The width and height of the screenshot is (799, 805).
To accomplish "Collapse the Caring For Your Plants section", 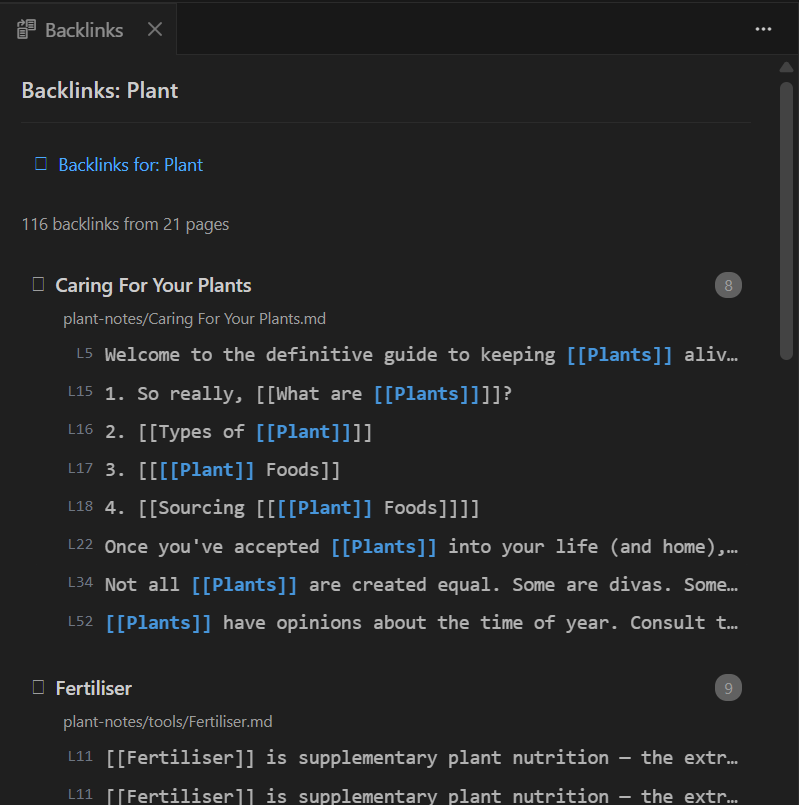I will [x=39, y=284].
